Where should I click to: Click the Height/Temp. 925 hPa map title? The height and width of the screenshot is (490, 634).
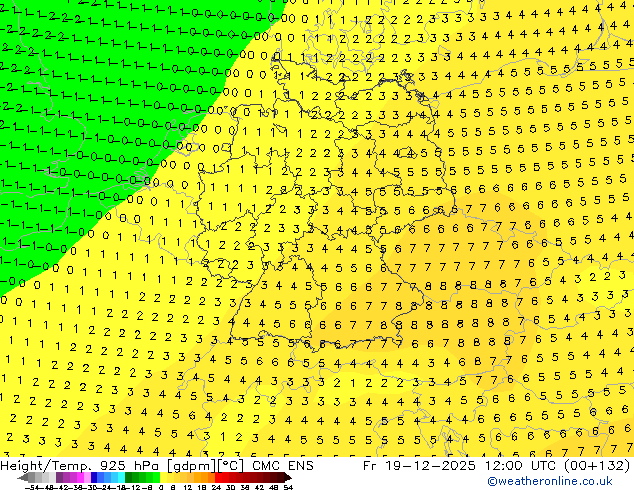point(82,465)
